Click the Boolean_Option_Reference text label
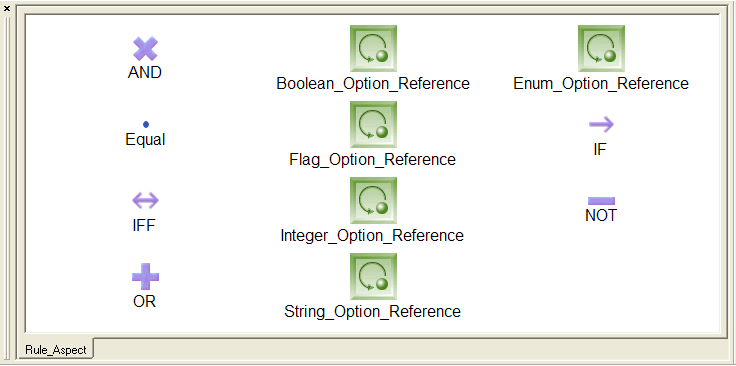The image size is (736, 366). click(373, 84)
